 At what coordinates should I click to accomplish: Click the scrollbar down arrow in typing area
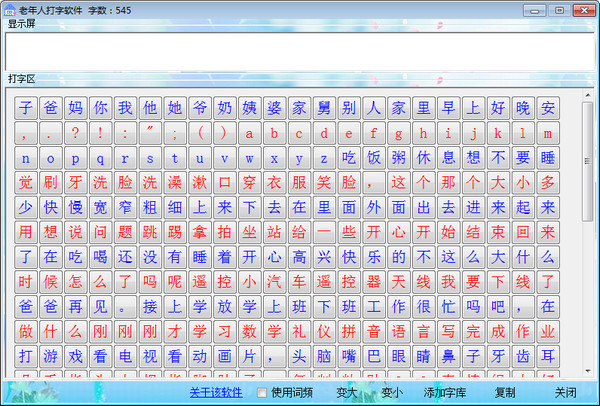point(588,371)
